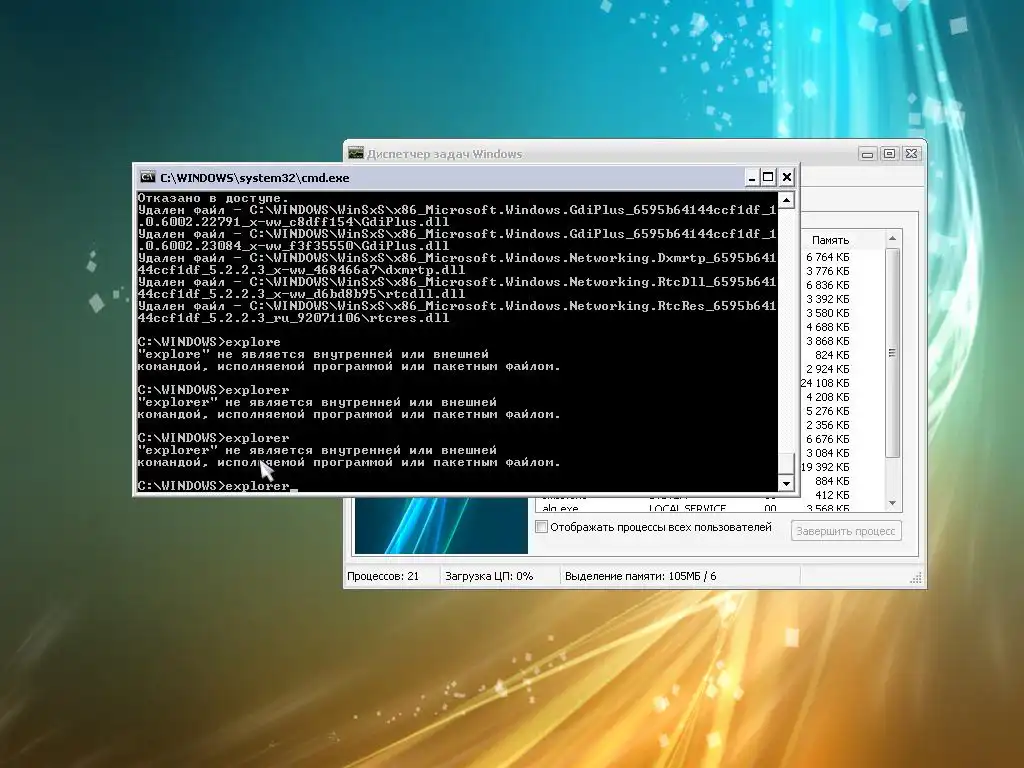
Task: Click the cmd.exe window title text
Action: coord(255,178)
